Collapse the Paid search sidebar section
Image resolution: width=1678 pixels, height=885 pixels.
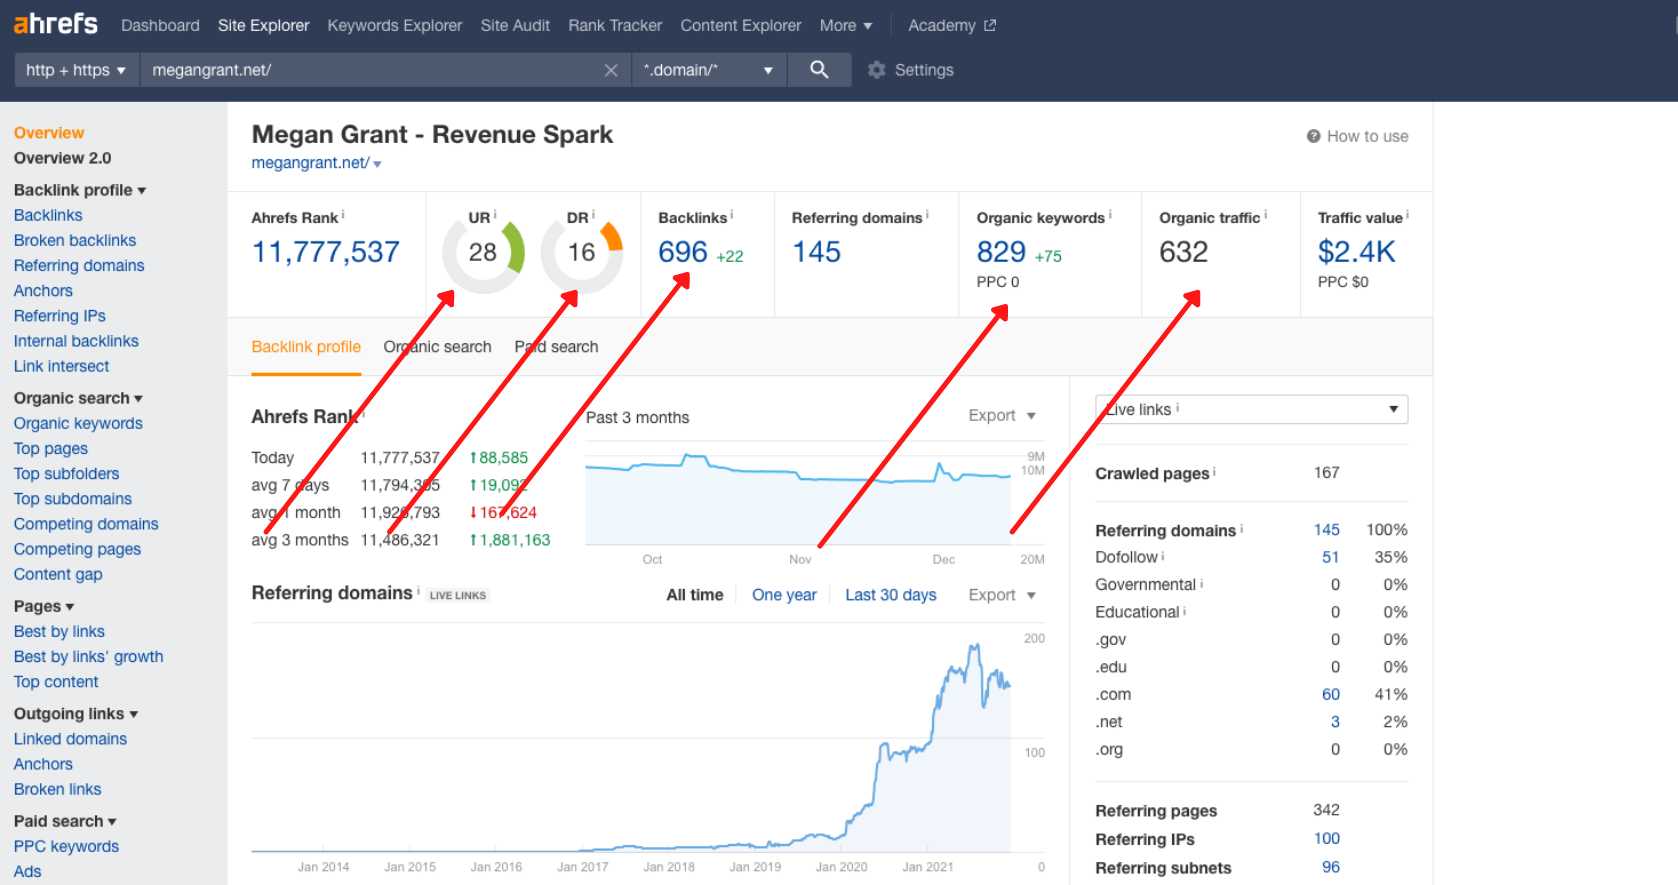pyautogui.click(x=65, y=821)
